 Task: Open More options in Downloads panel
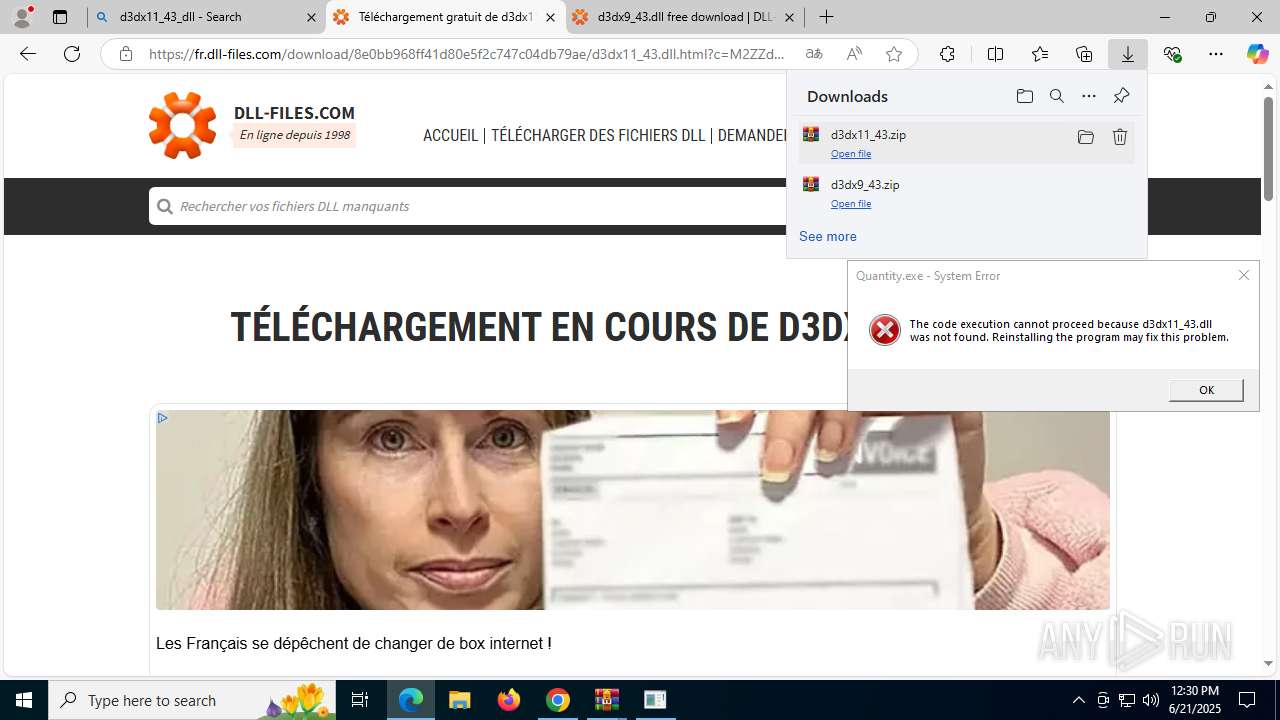(1089, 96)
